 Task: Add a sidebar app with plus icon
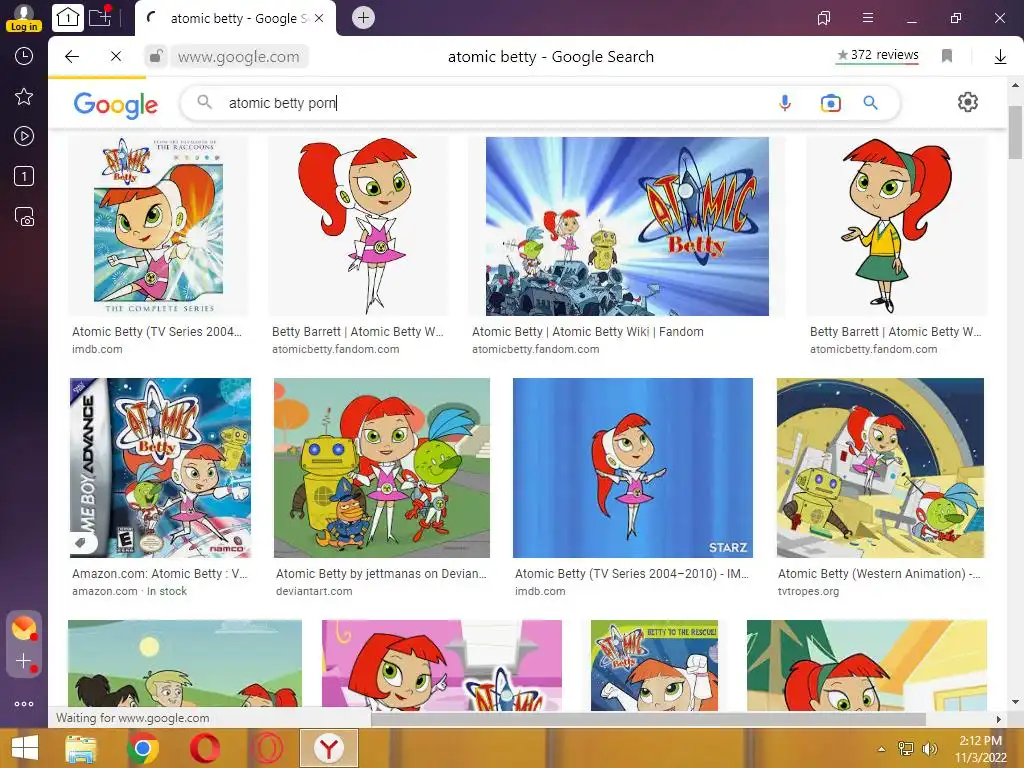24,661
